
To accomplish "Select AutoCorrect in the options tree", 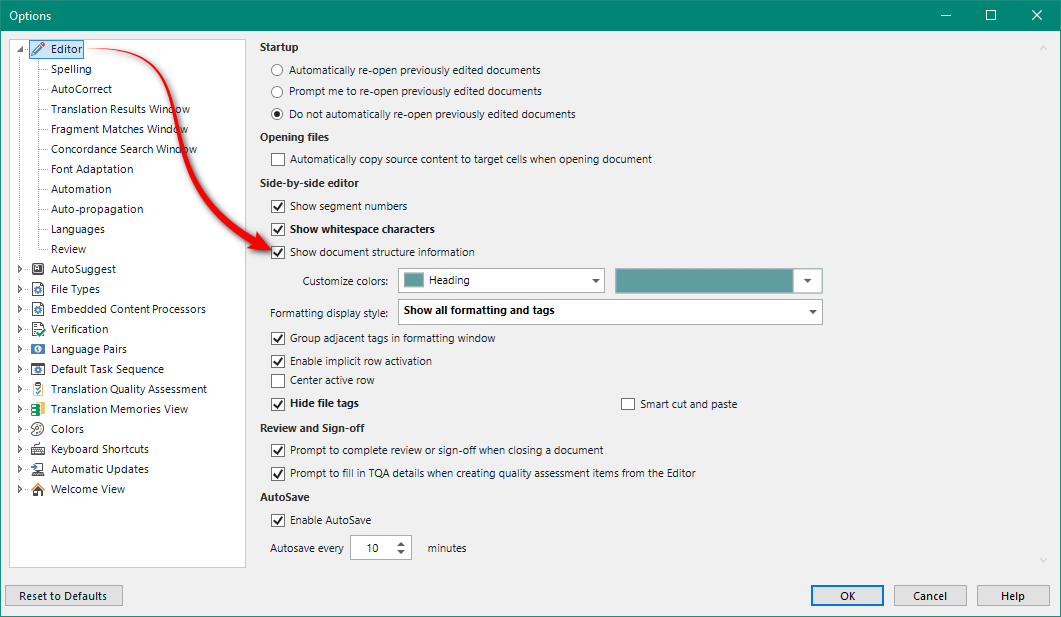I will (x=81, y=89).
